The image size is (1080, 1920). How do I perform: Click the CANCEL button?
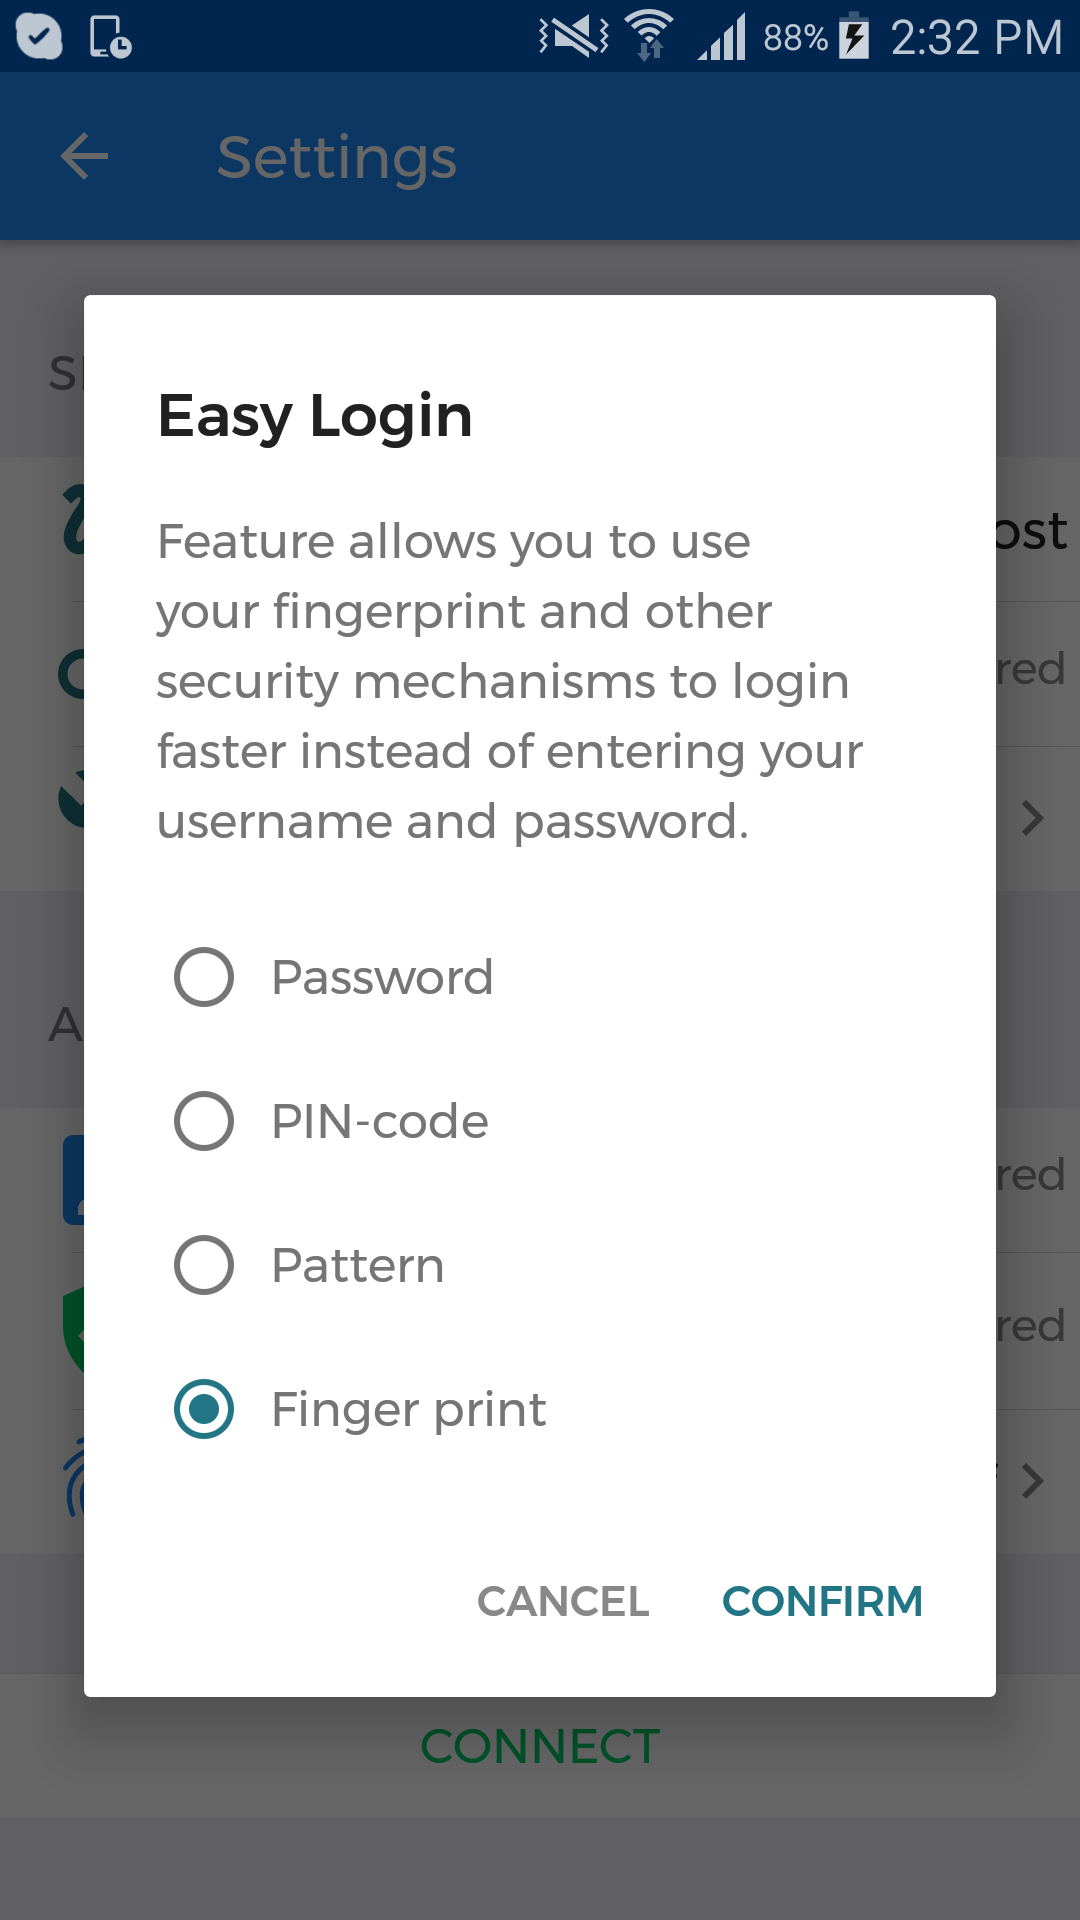(x=563, y=1601)
